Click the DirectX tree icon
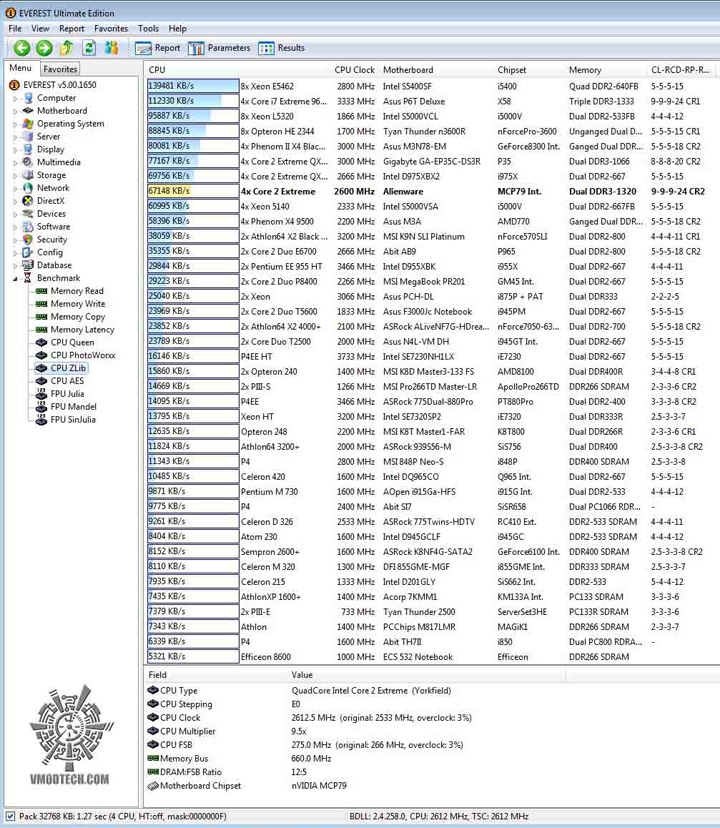This screenshot has width=720, height=828. pos(28,201)
